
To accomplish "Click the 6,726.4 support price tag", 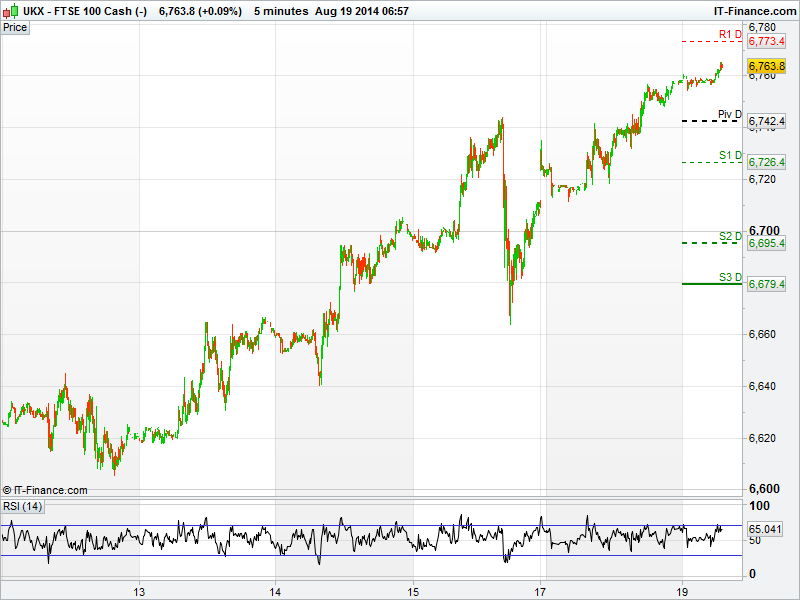I will coord(767,162).
